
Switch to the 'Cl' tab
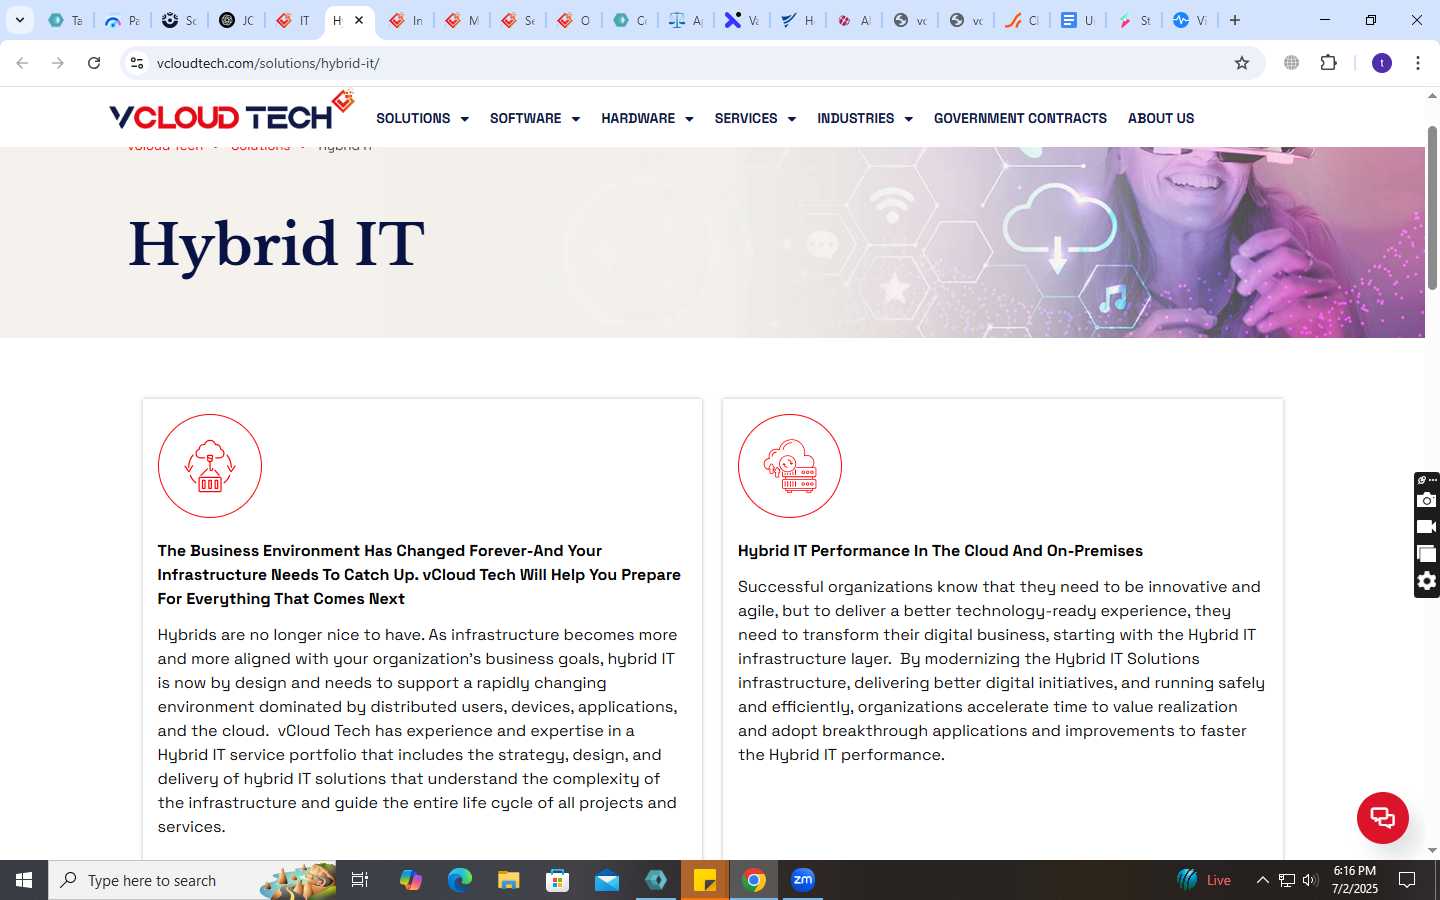tap(1022, 20)
